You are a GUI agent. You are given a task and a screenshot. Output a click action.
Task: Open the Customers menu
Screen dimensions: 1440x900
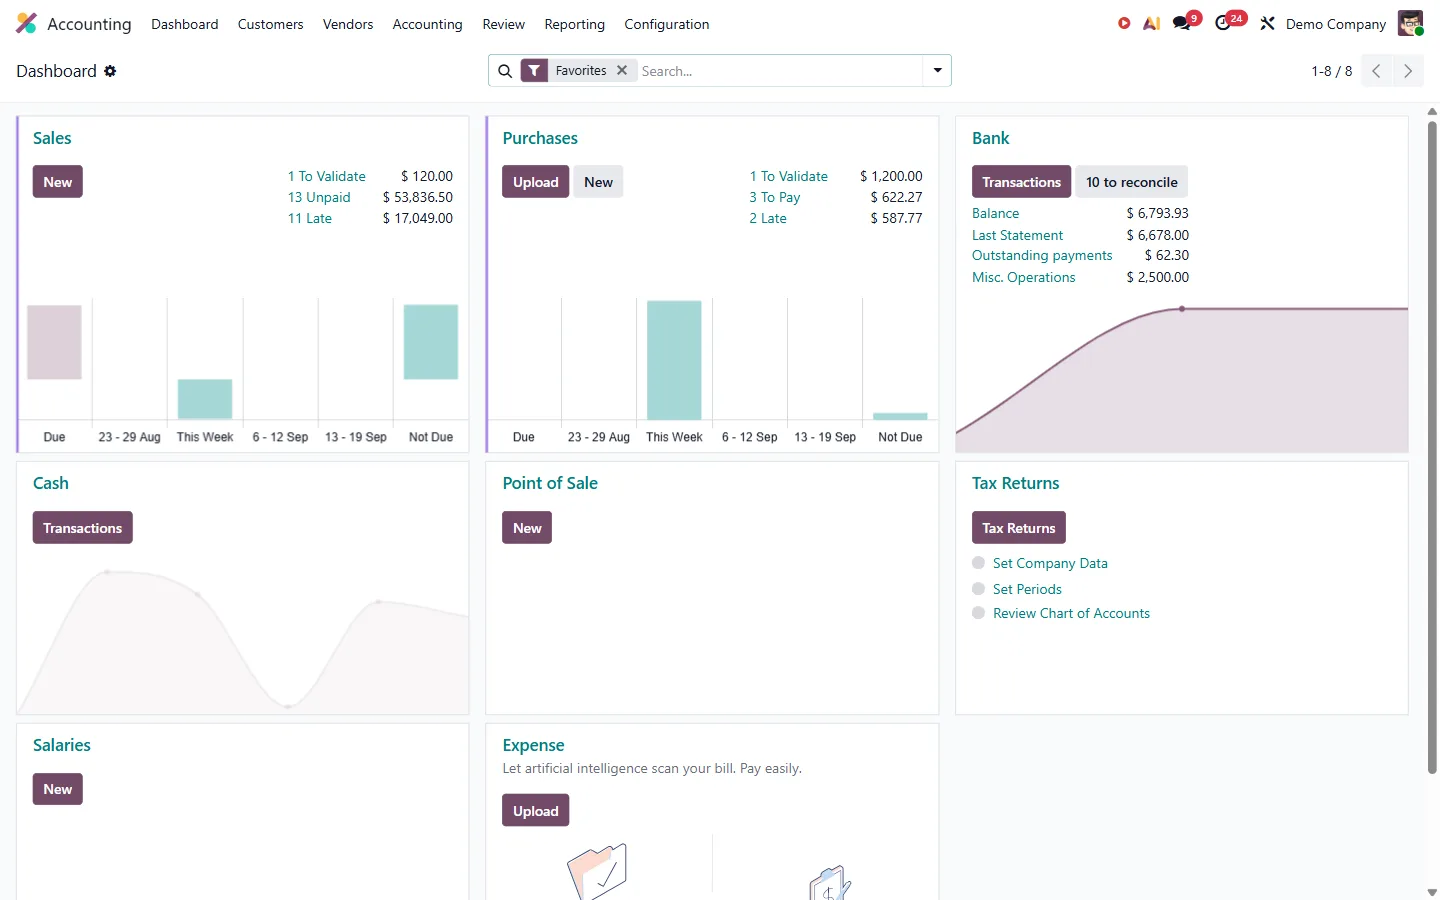[x=270, y=24]
